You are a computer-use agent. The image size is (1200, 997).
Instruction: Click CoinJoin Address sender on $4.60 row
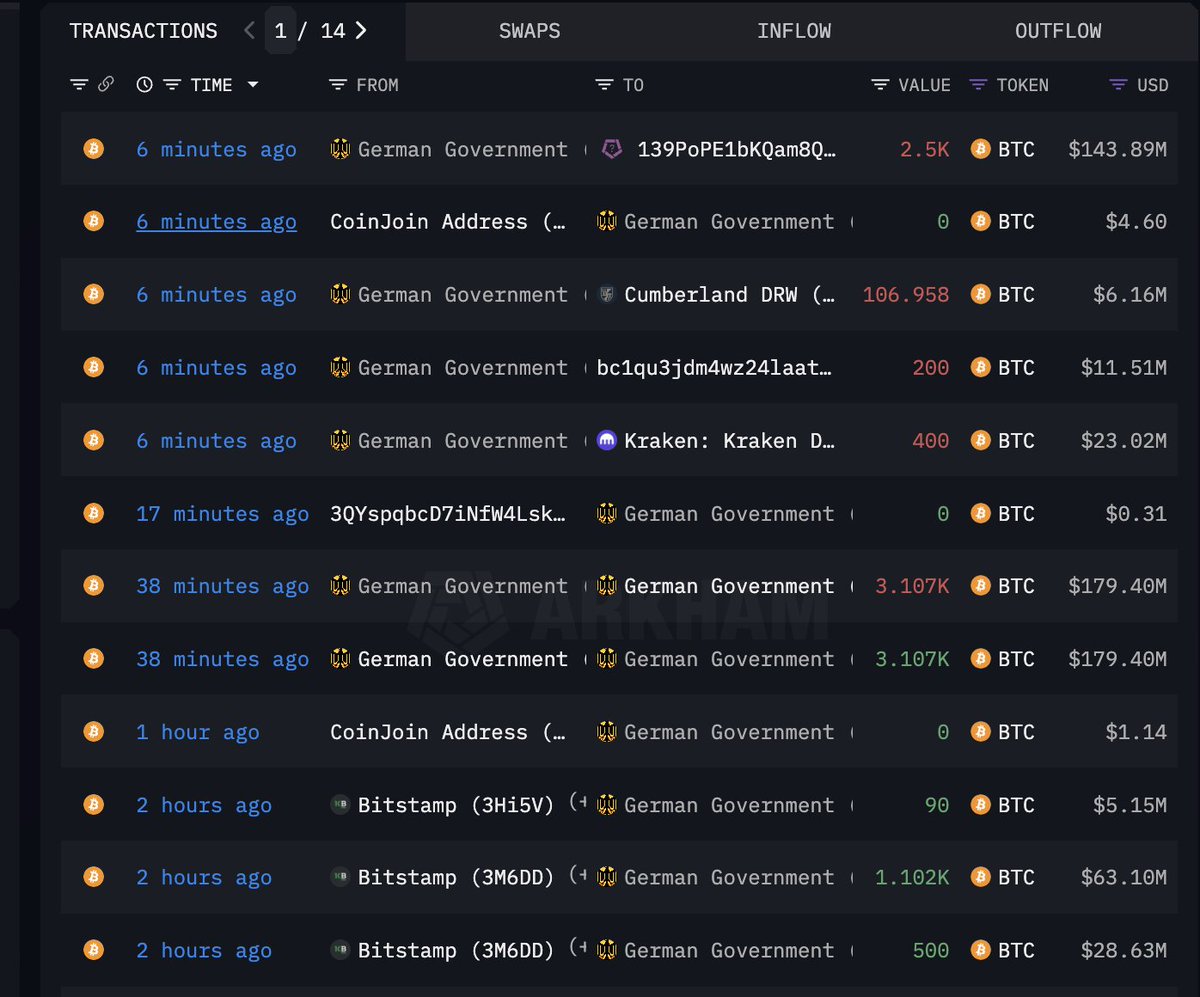point(448,222)
